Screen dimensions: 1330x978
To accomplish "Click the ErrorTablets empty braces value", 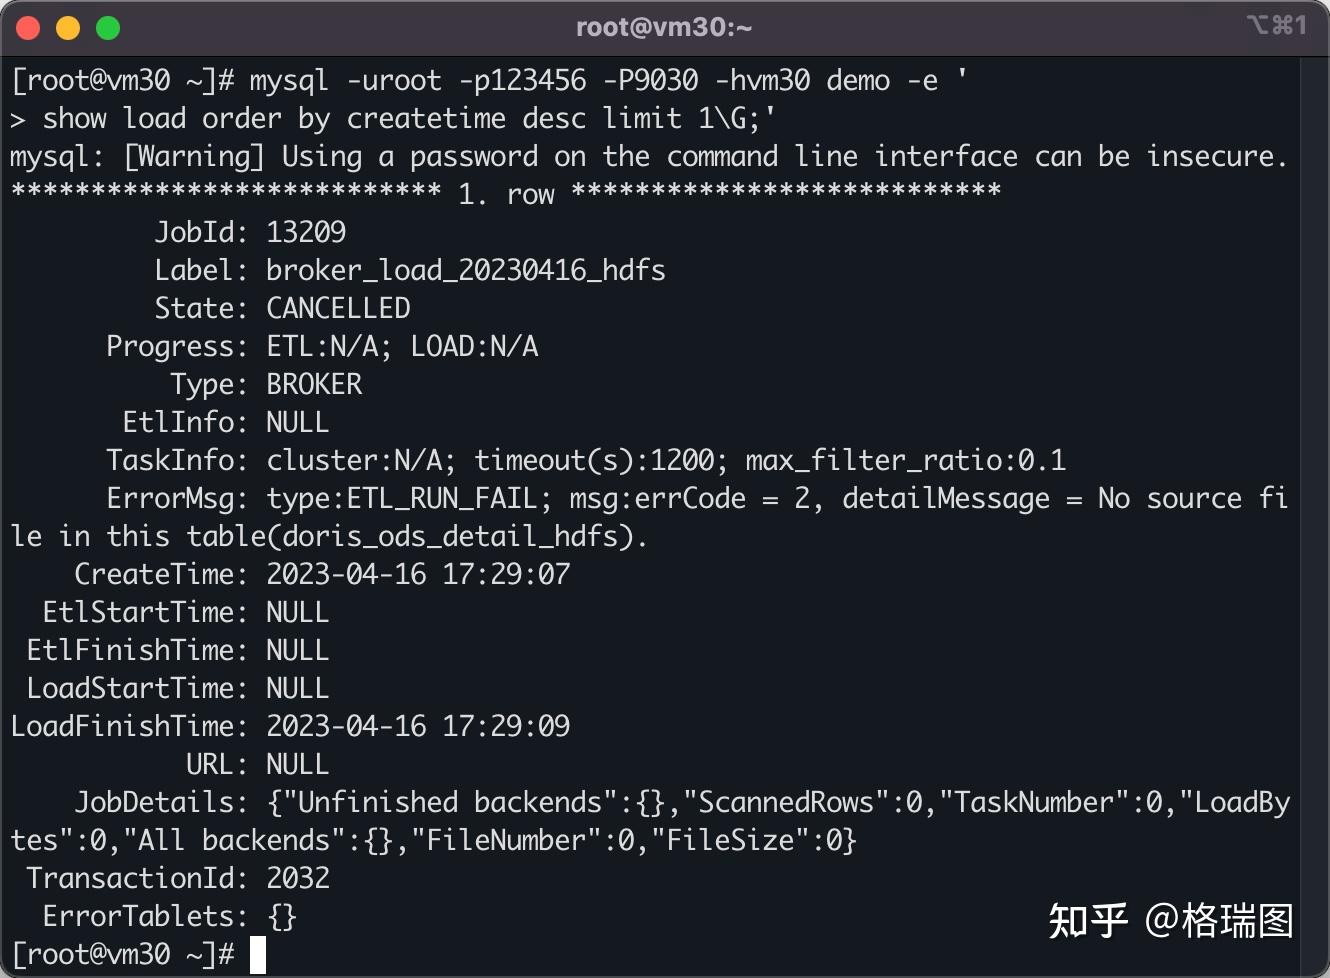I will point(283,916).
